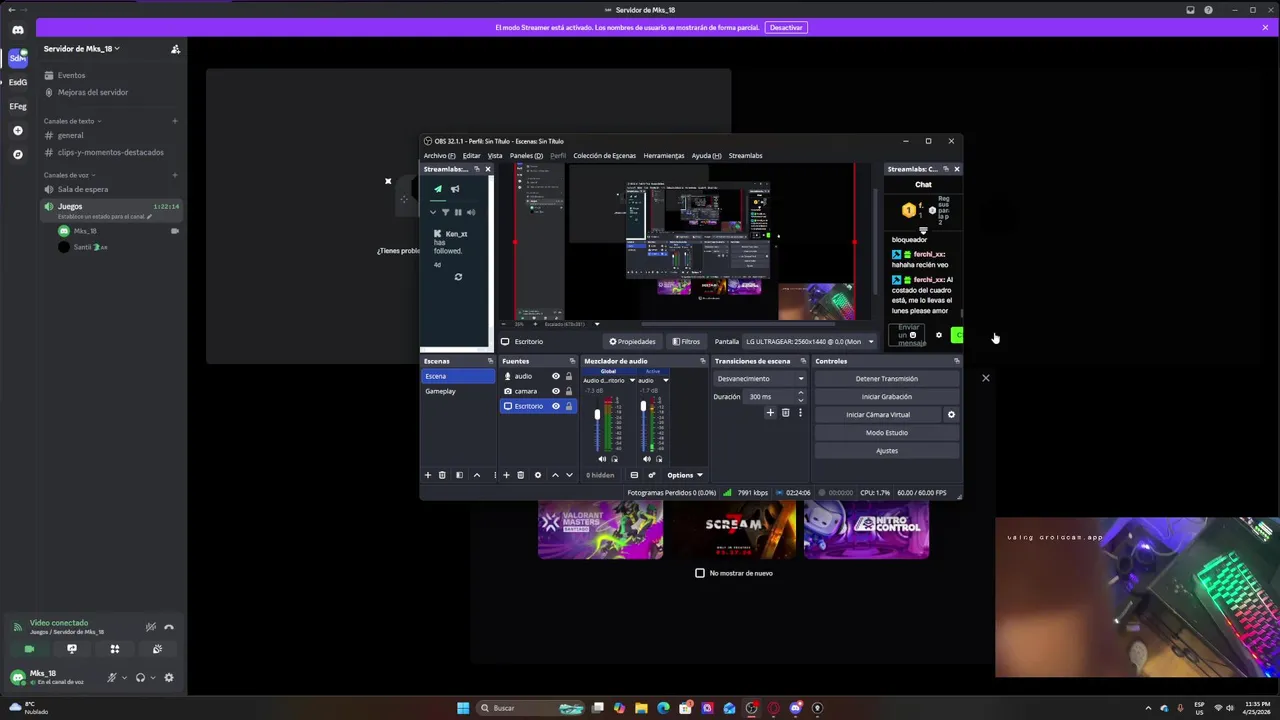Open Discord microphone input options chevron
Viewport: 1280px width, 720px height.
[x=124, y=677]
